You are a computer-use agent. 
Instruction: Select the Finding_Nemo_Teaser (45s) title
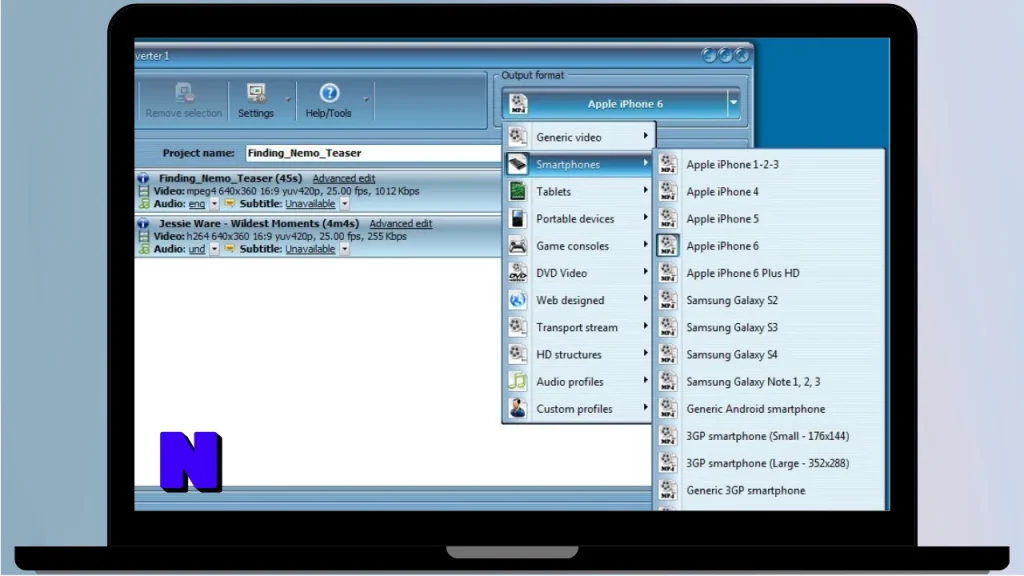(x=231, y=178)
